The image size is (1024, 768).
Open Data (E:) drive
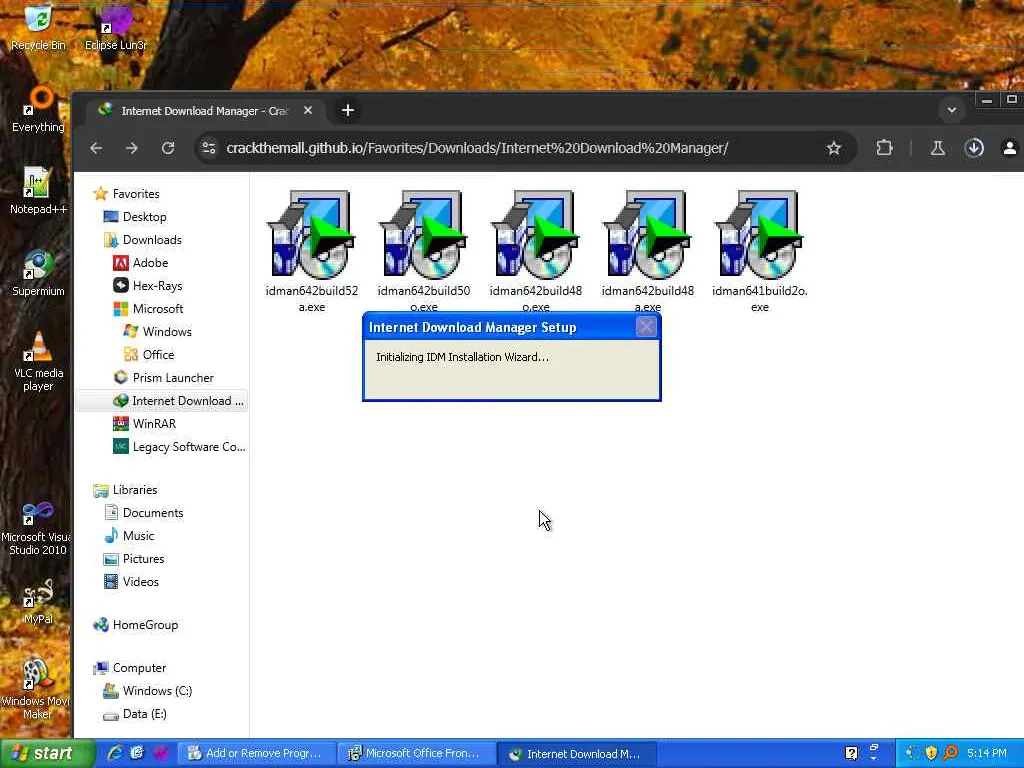pos(135,714)
